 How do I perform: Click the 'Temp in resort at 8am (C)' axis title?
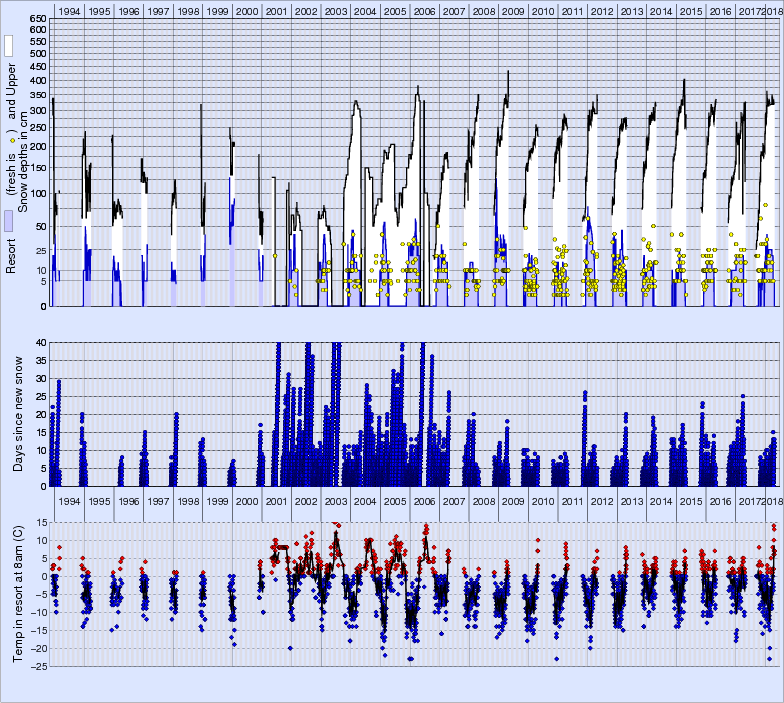point(19,594)
